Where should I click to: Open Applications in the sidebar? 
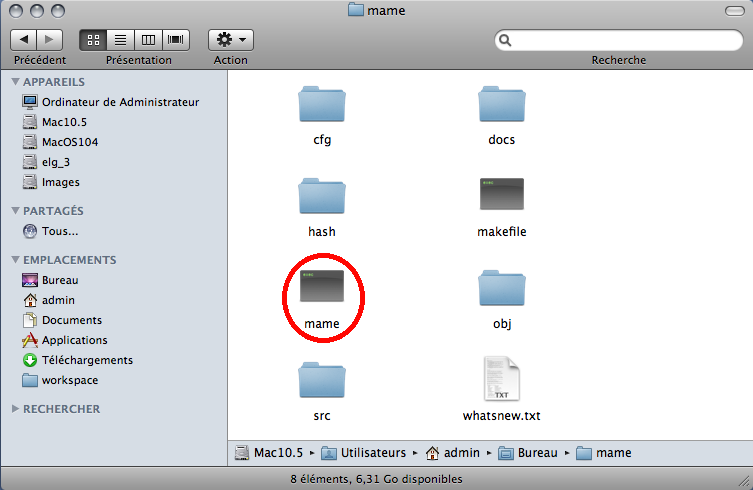click(65, 340)
